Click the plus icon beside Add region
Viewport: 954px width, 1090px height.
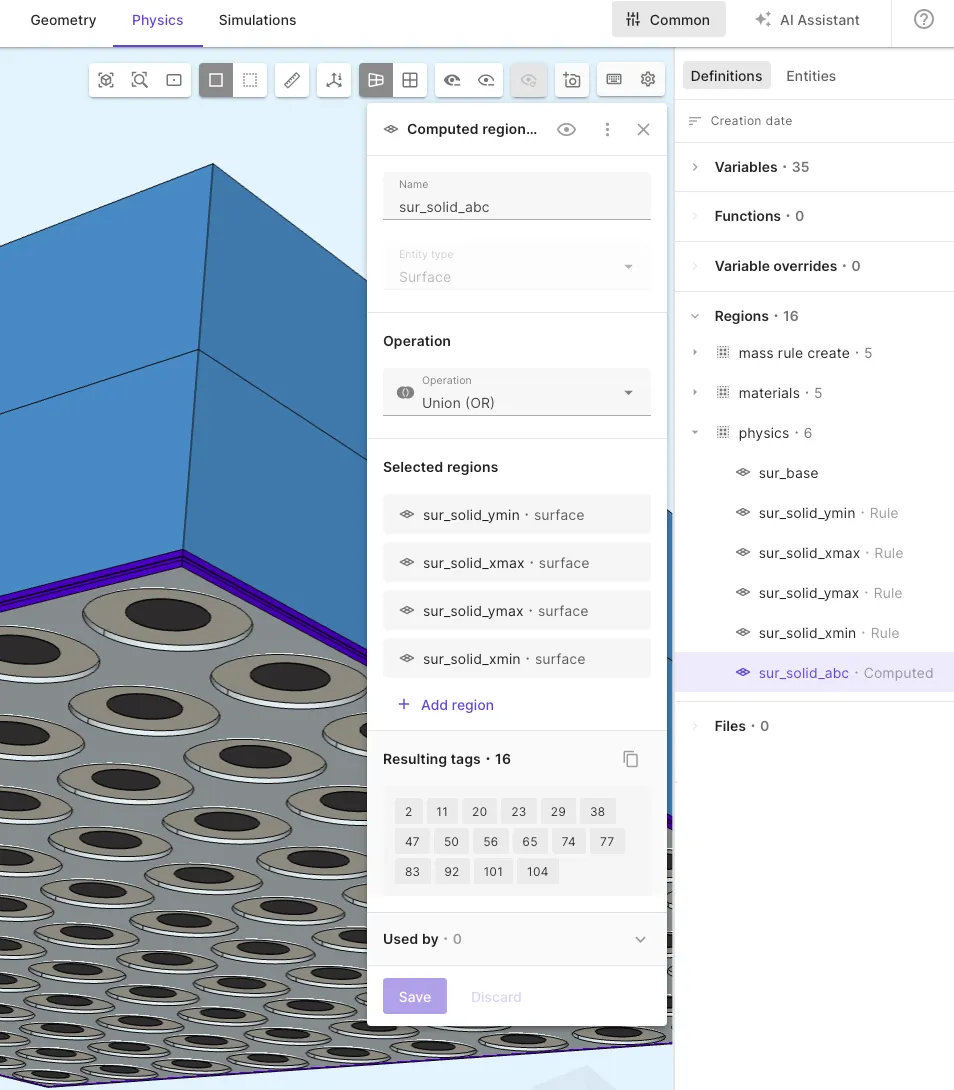403,704
